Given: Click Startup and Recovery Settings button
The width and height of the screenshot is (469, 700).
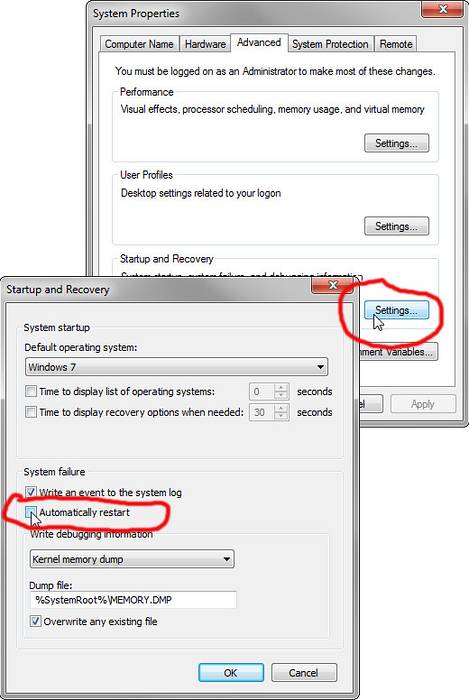Looking at the screenshot, I should pyautogui.click(x=396, y=310).
